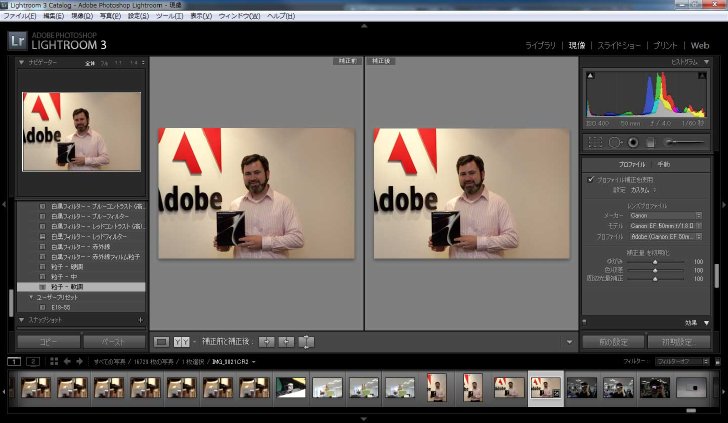Hide the bottom filmstrip panel
The width and height of the screenshot is (728, 423).
tap(364, 419)
